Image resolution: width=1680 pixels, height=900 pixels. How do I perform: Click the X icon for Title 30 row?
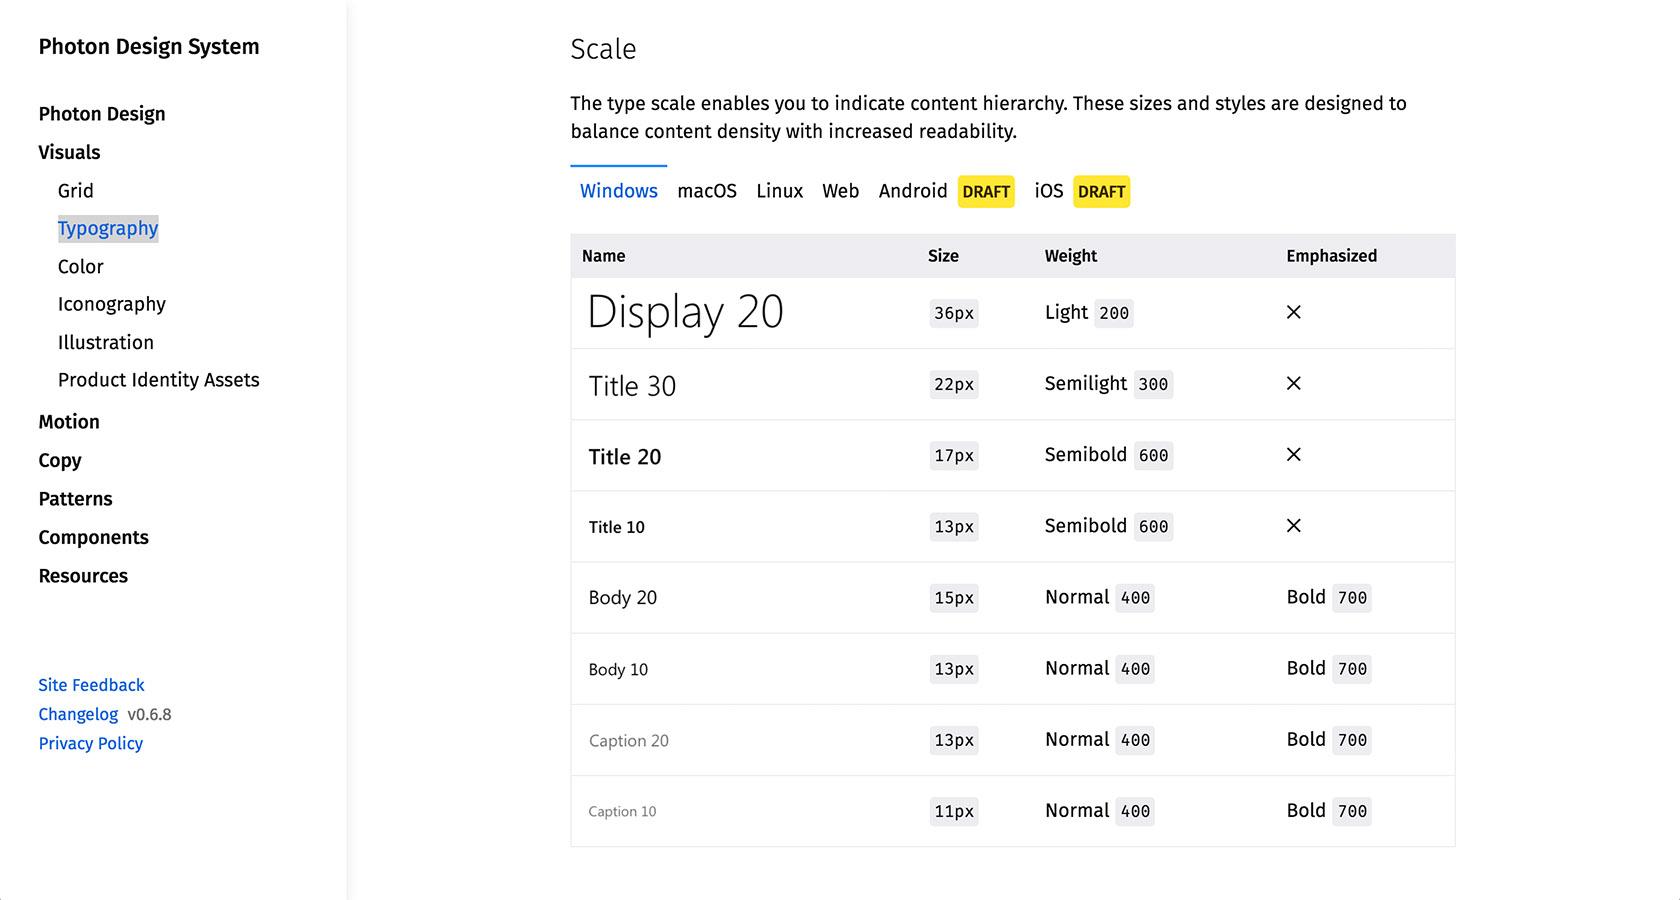[1293, 384]
